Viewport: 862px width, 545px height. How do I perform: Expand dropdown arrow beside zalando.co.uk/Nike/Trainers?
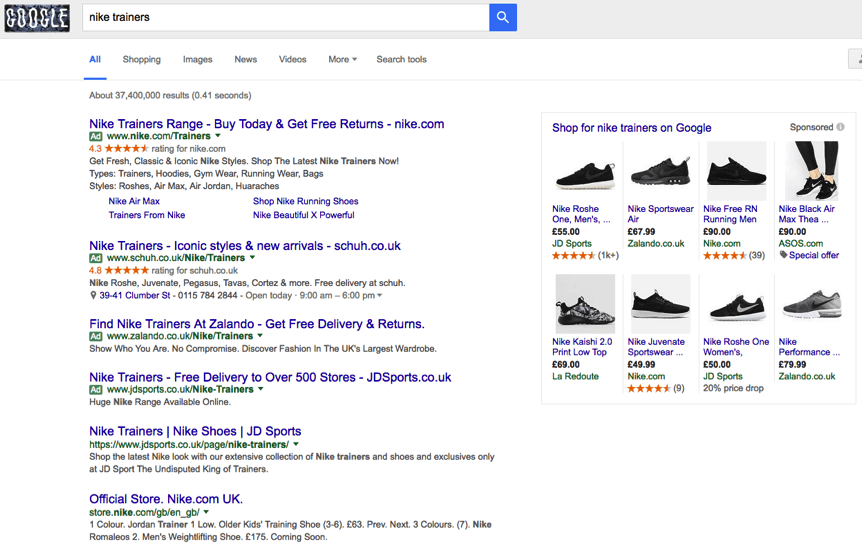click(260, 335)
